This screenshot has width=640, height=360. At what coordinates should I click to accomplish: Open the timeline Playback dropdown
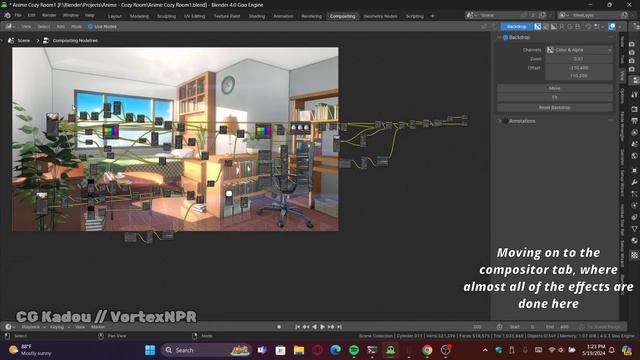point(33,327)
